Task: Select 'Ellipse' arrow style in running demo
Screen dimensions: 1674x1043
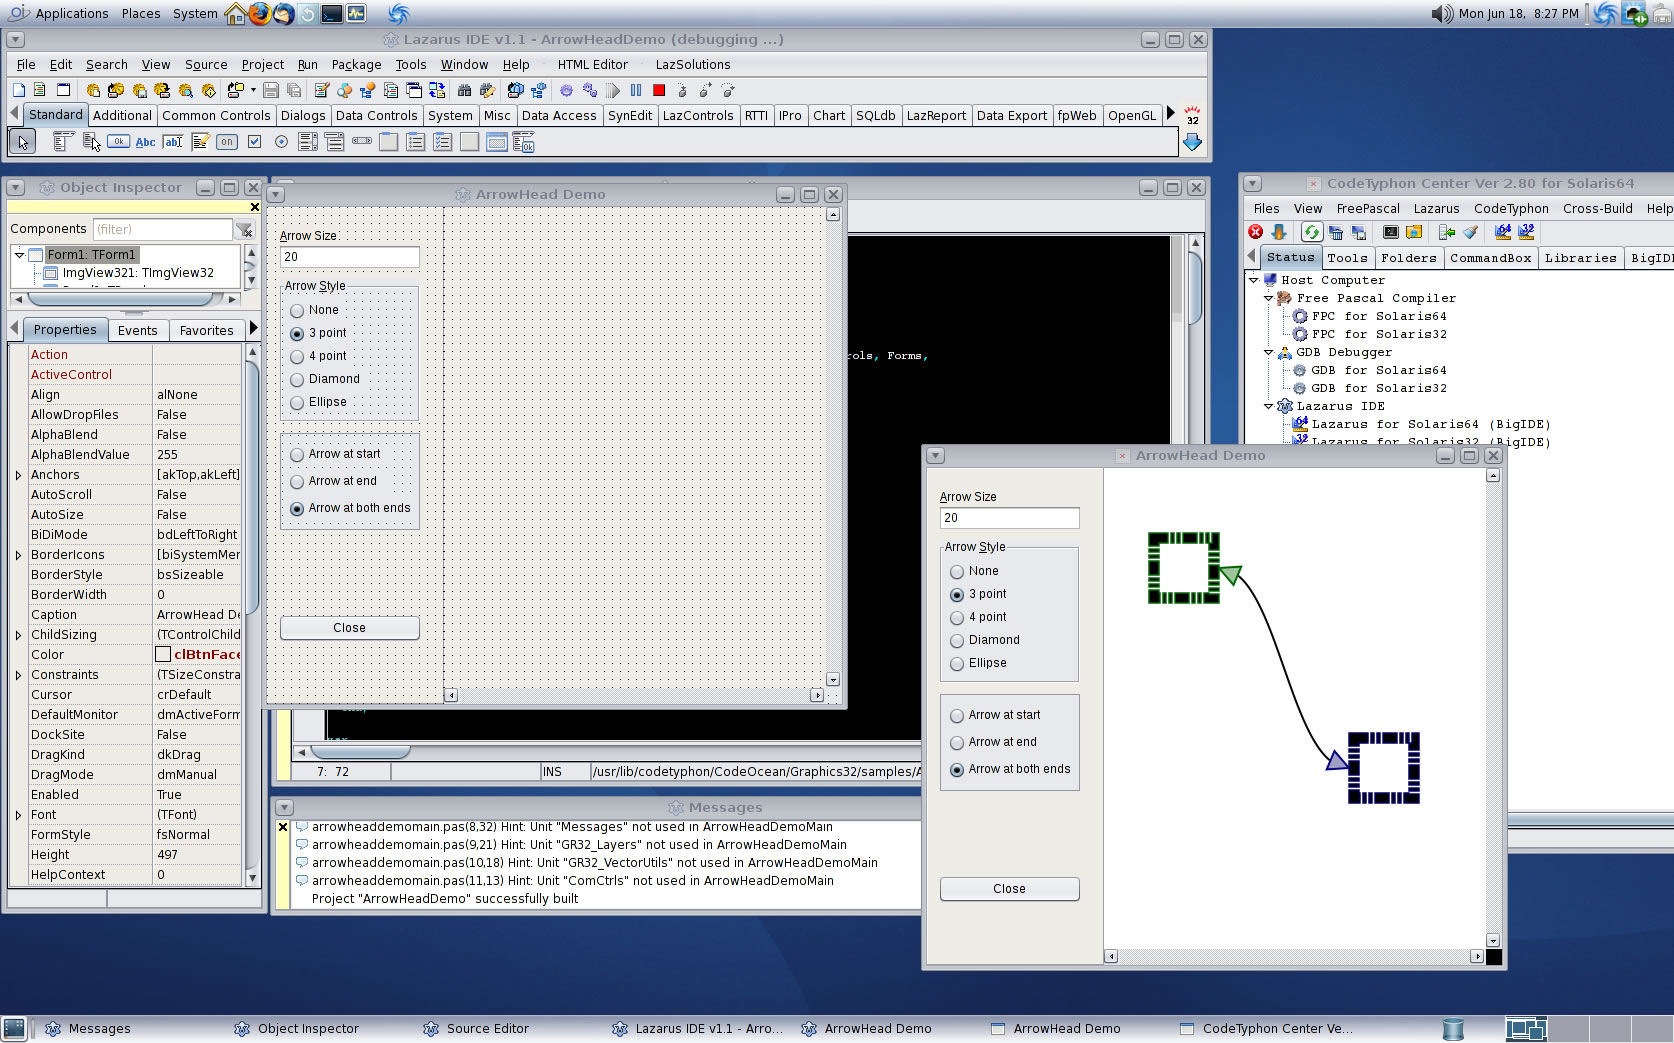Action: click(957, 664)
